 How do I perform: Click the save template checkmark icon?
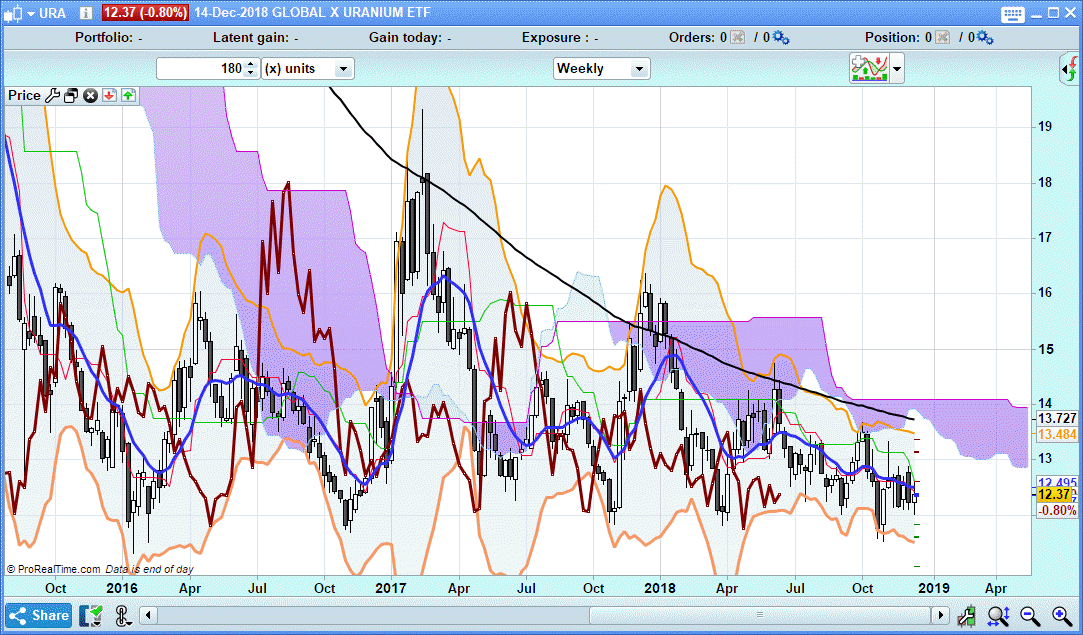(x=90, y=616)
